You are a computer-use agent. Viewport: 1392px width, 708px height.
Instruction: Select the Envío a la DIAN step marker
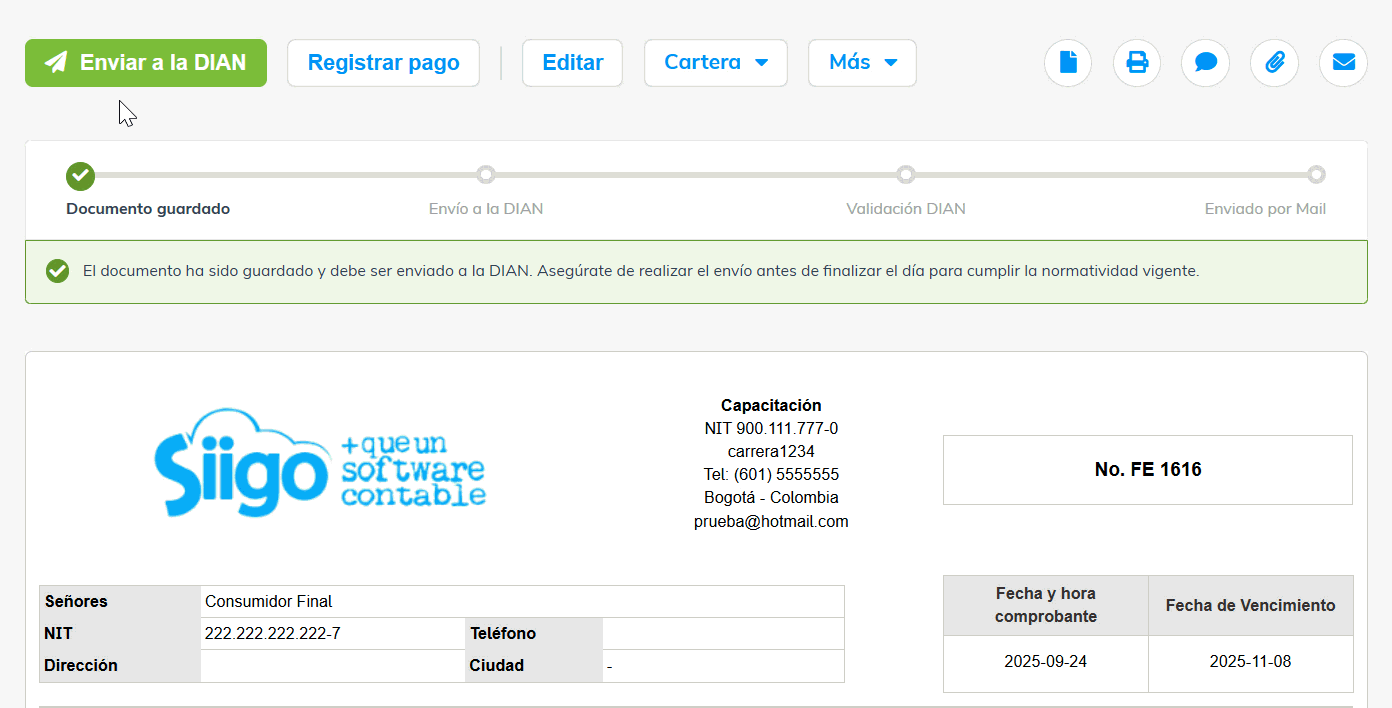486,175
